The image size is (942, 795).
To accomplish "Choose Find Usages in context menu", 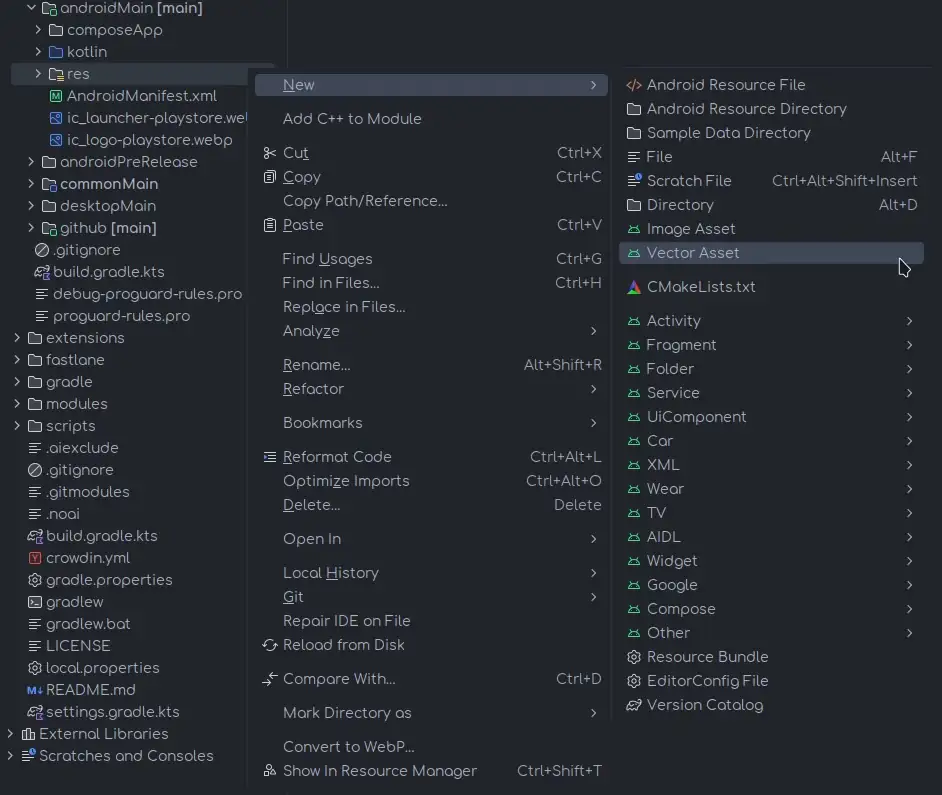I will [x=327, y=259].
